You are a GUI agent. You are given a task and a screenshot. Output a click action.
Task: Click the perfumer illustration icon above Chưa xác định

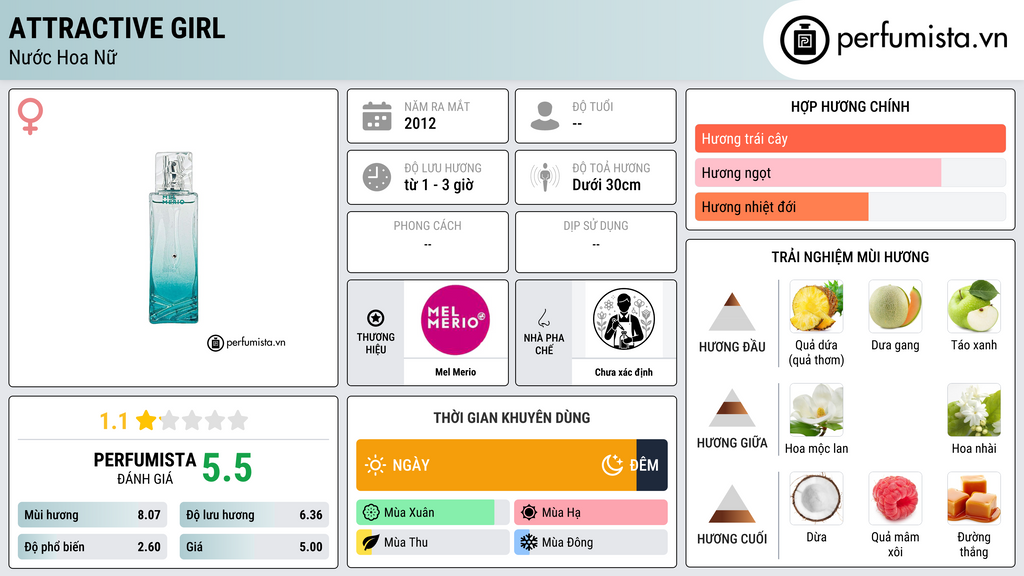click(x=624, y=319)
